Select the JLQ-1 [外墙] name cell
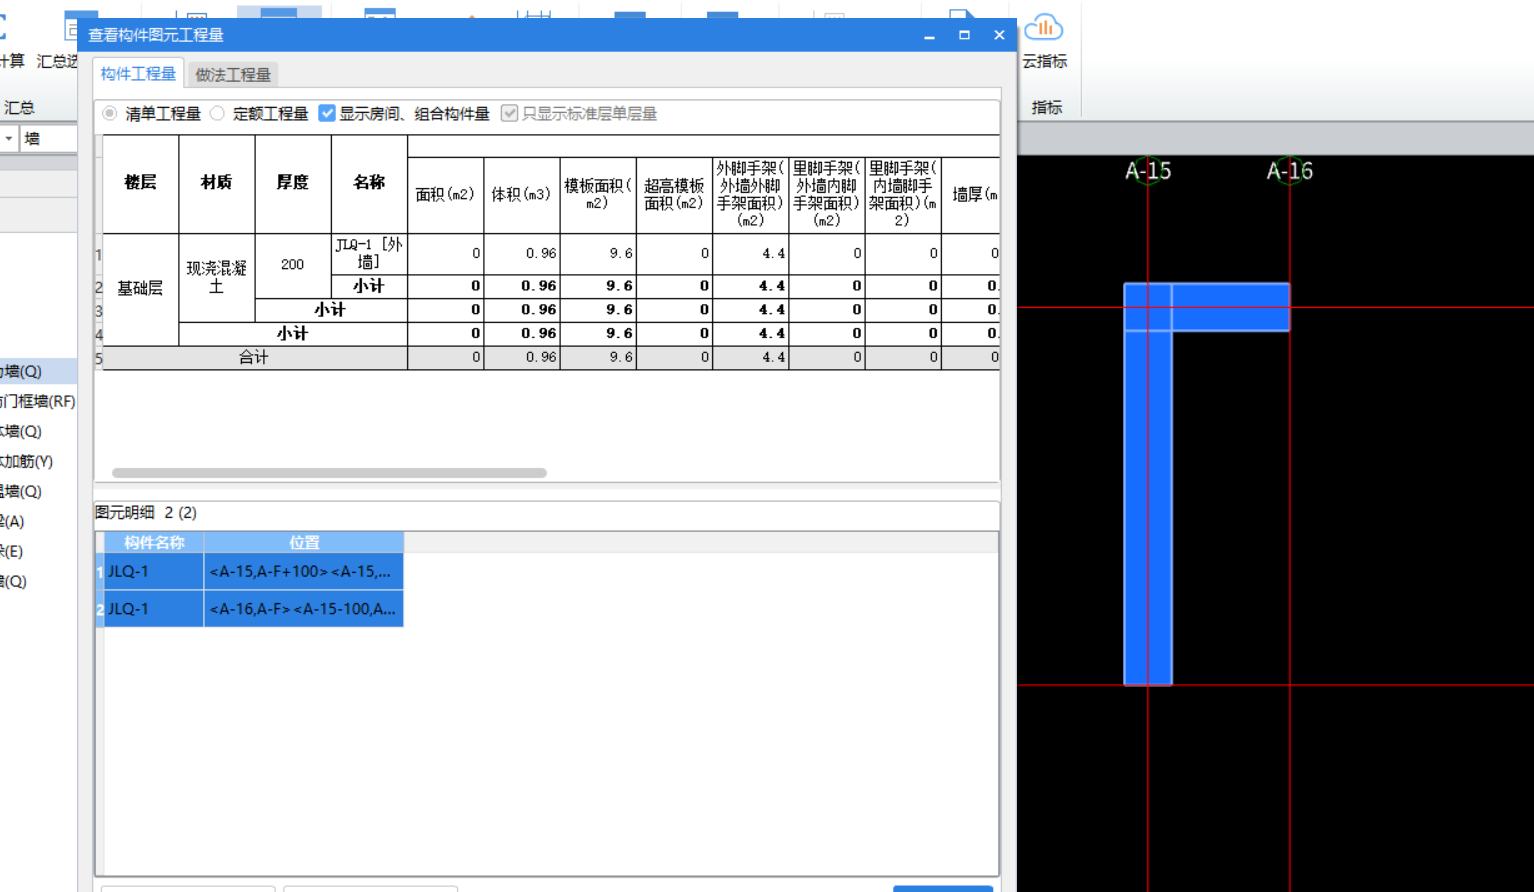The image size is (1534, 892). coord(369,254)
